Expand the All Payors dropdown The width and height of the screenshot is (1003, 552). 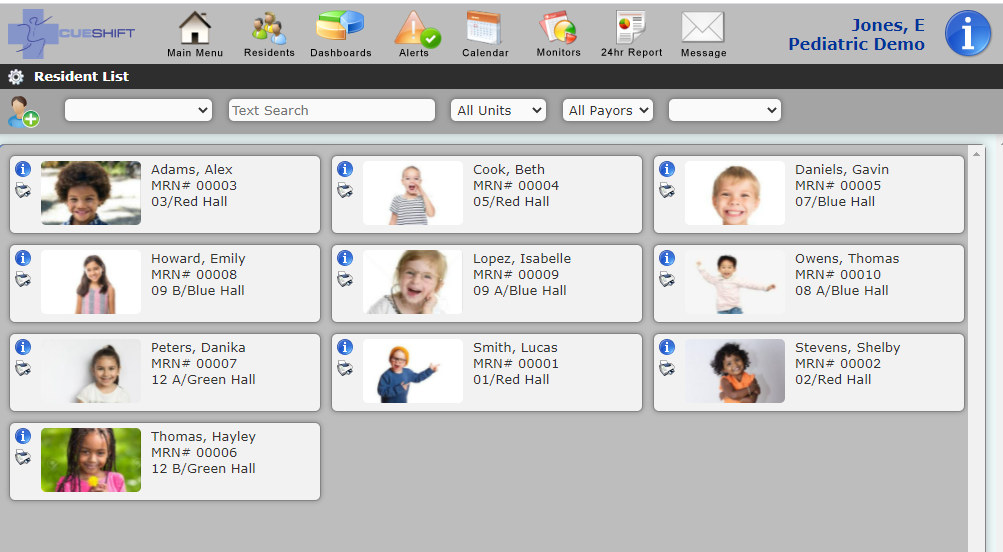point(608,110)
